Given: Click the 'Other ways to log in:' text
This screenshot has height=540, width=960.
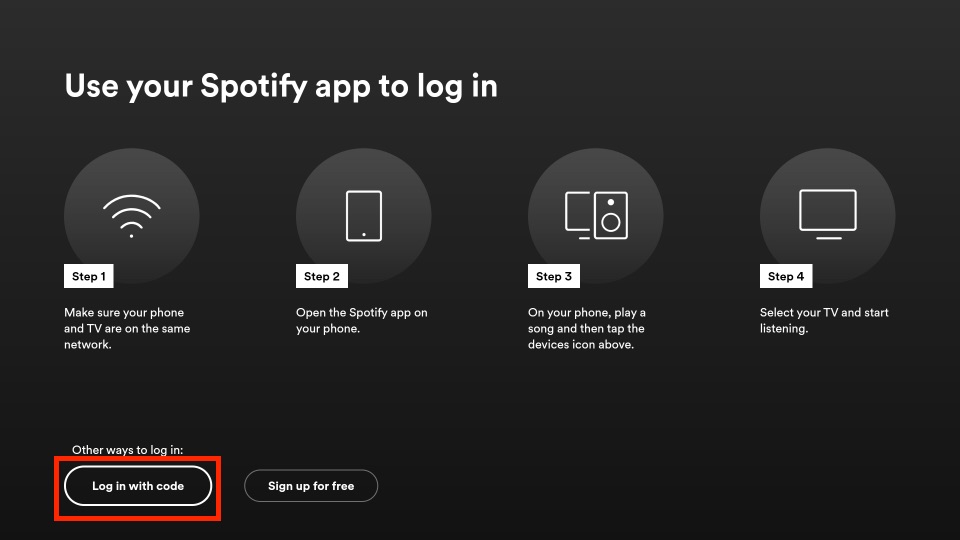Looking at the screenshot, I should (127, 449).
